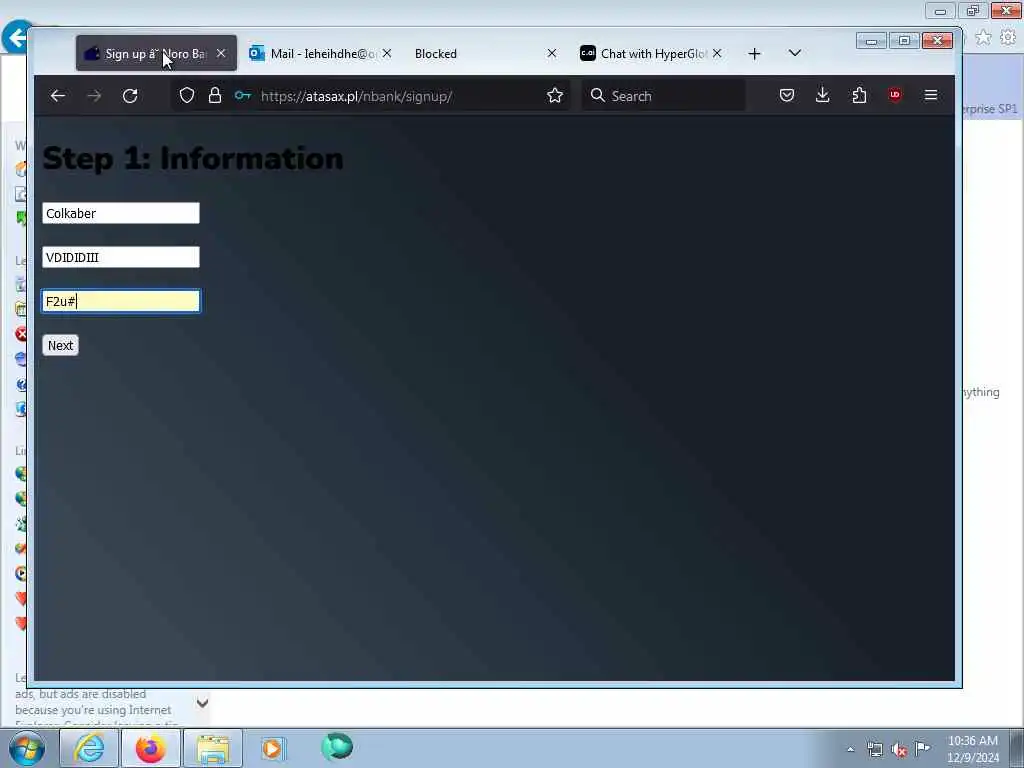1024x768 pixels.
Task: Close the Sign up tab
Action: [x=221, y=54]
